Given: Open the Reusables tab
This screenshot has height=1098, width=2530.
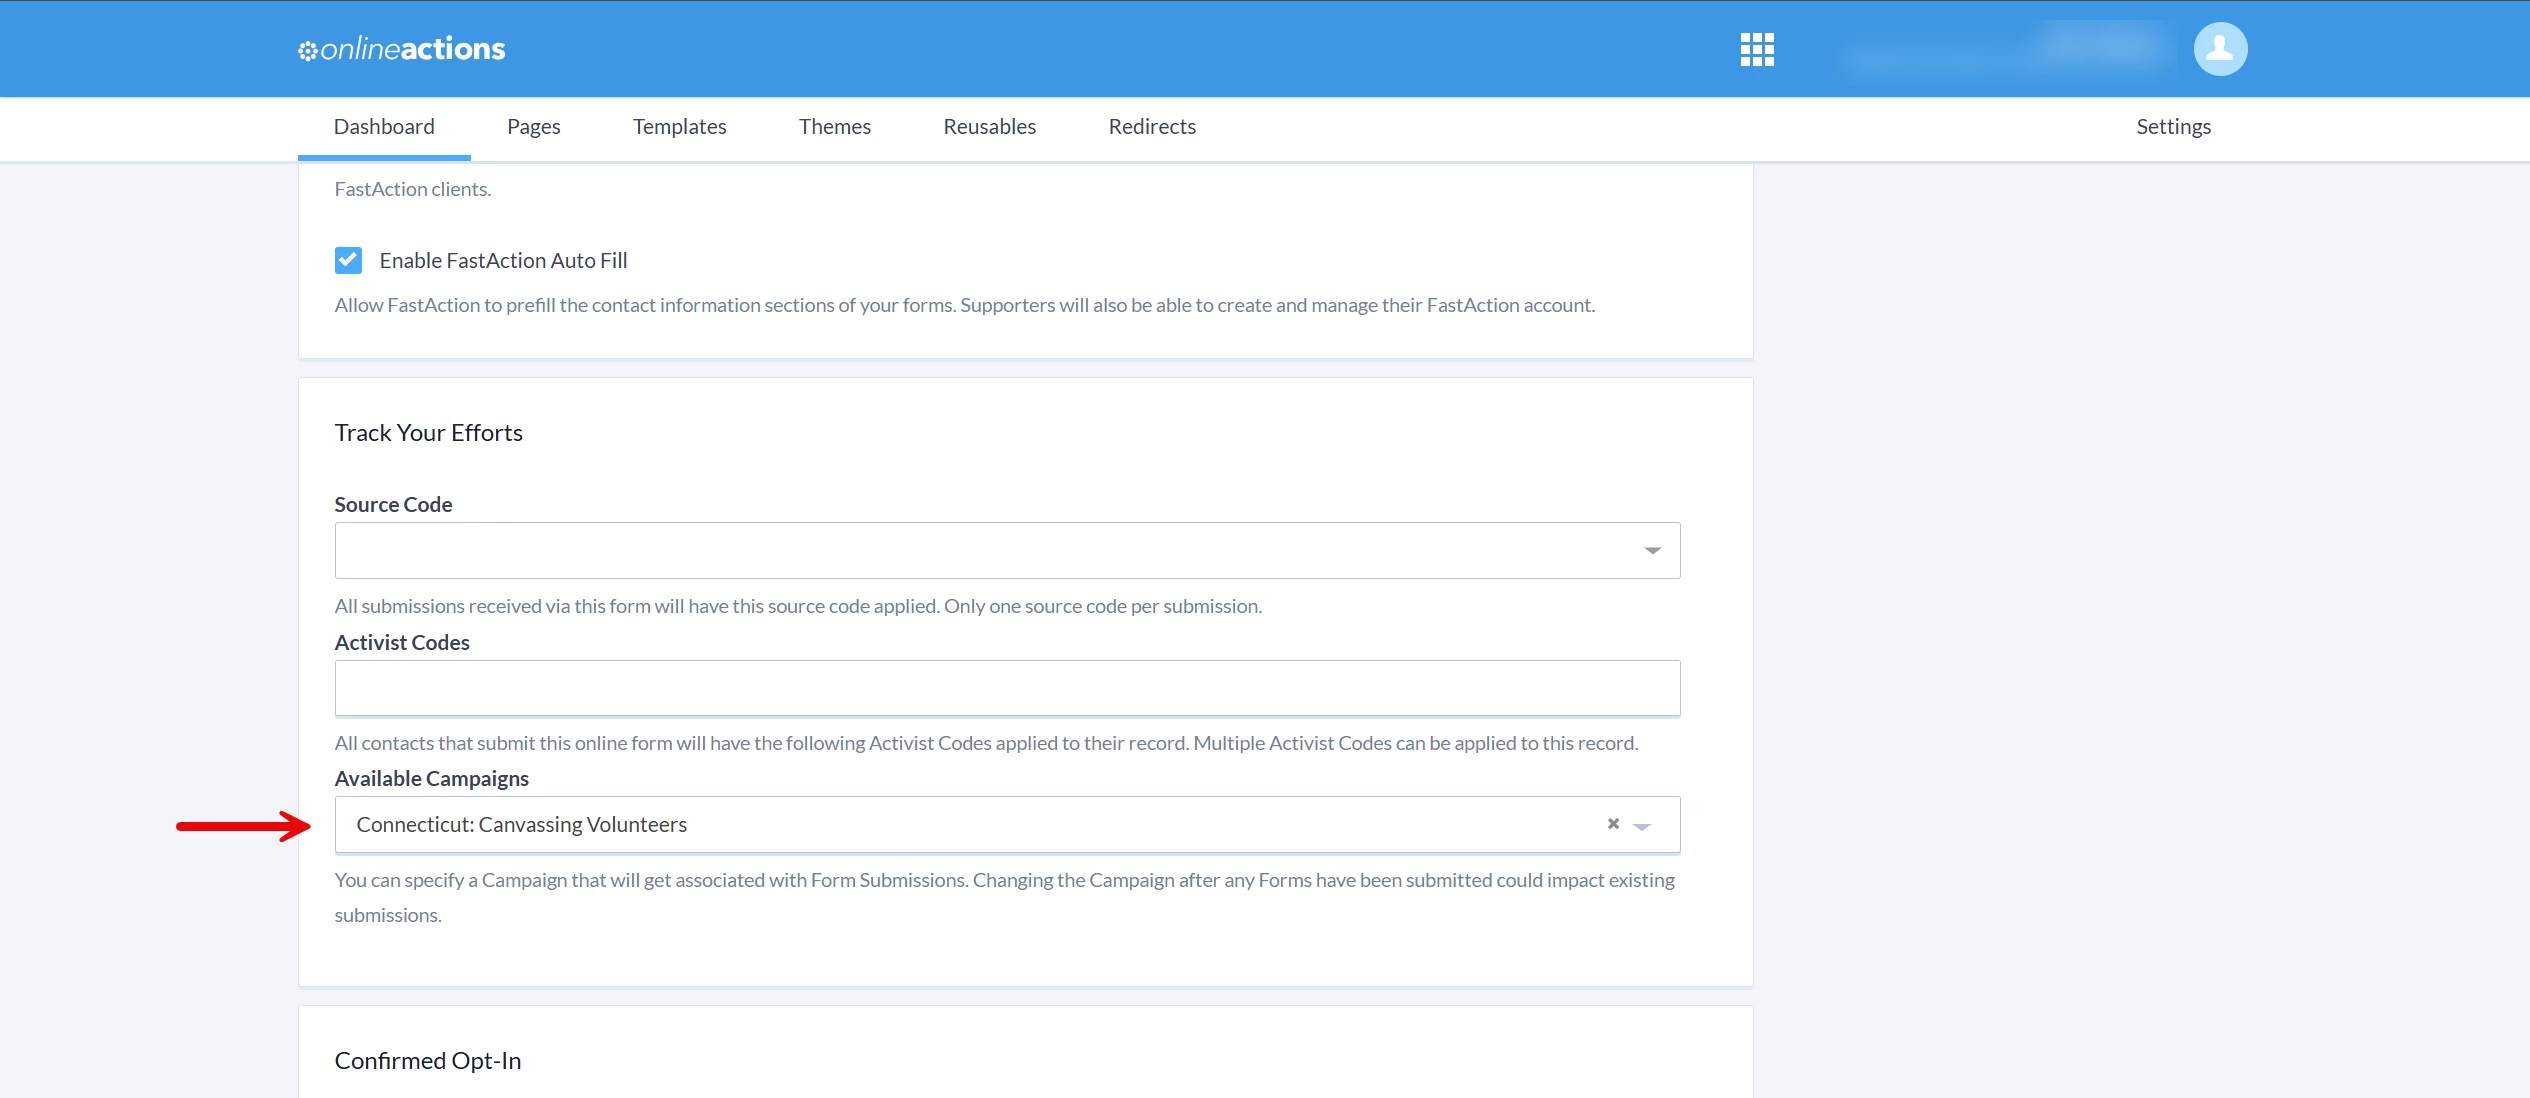Looking at the screenshot, I should (989, 127).
